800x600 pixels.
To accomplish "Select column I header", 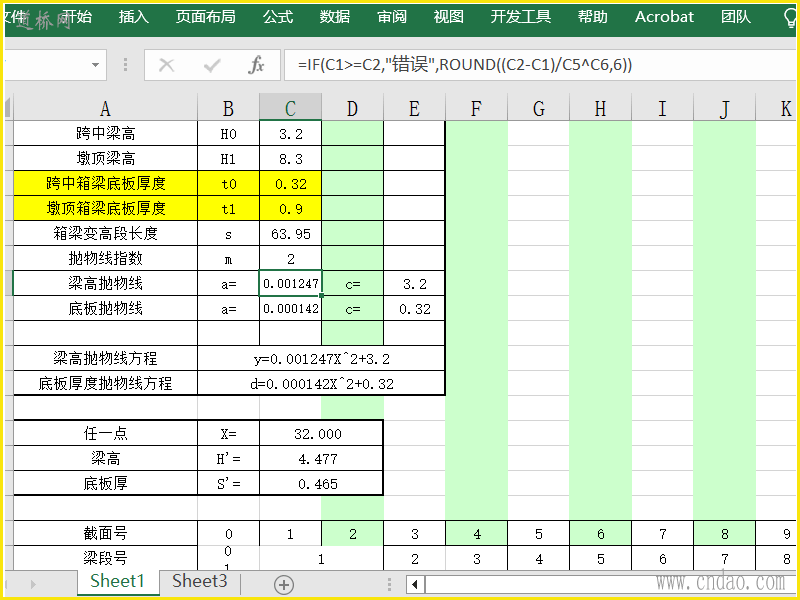I will pos(662,108).
